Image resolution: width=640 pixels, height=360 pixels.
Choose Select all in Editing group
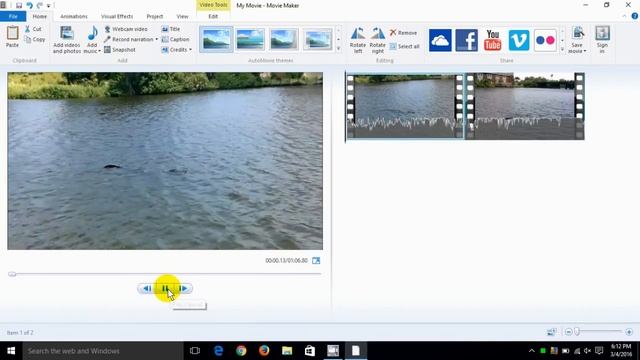point(404,47)
